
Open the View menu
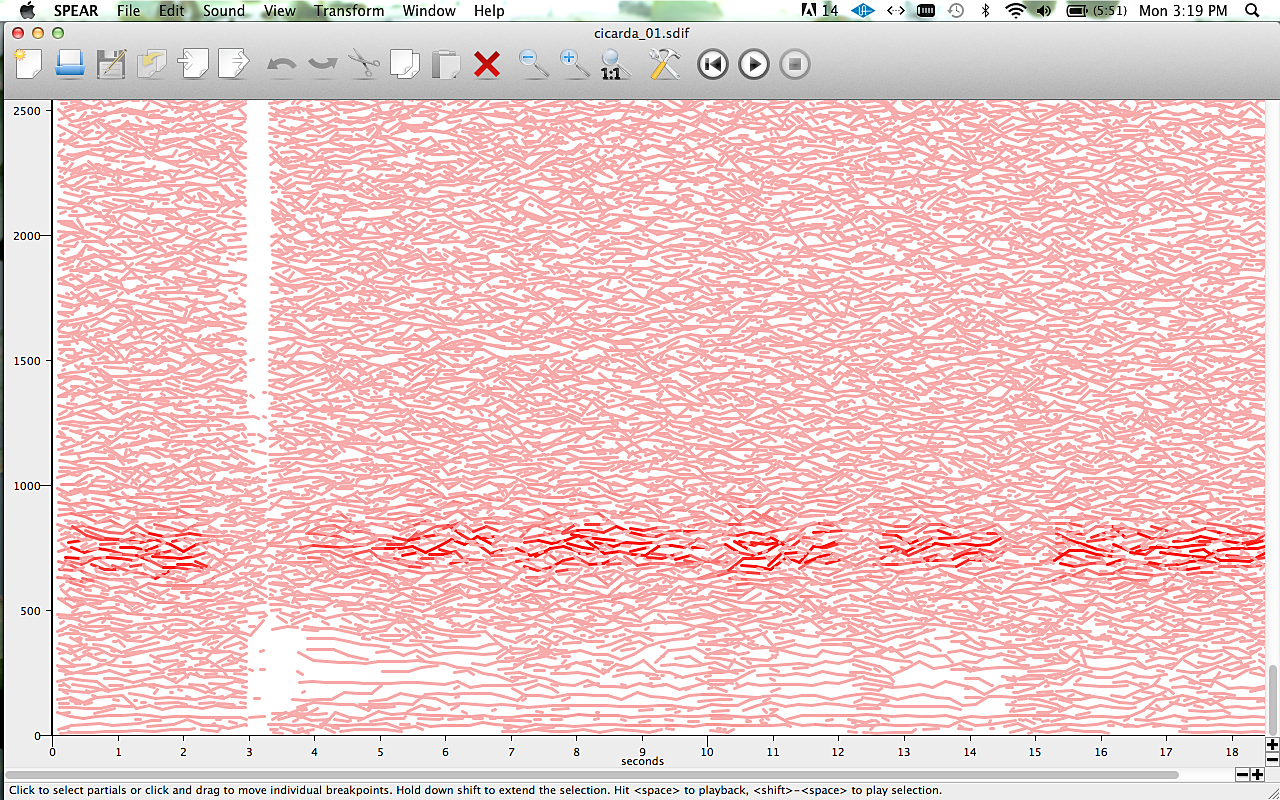pos(280,11)
